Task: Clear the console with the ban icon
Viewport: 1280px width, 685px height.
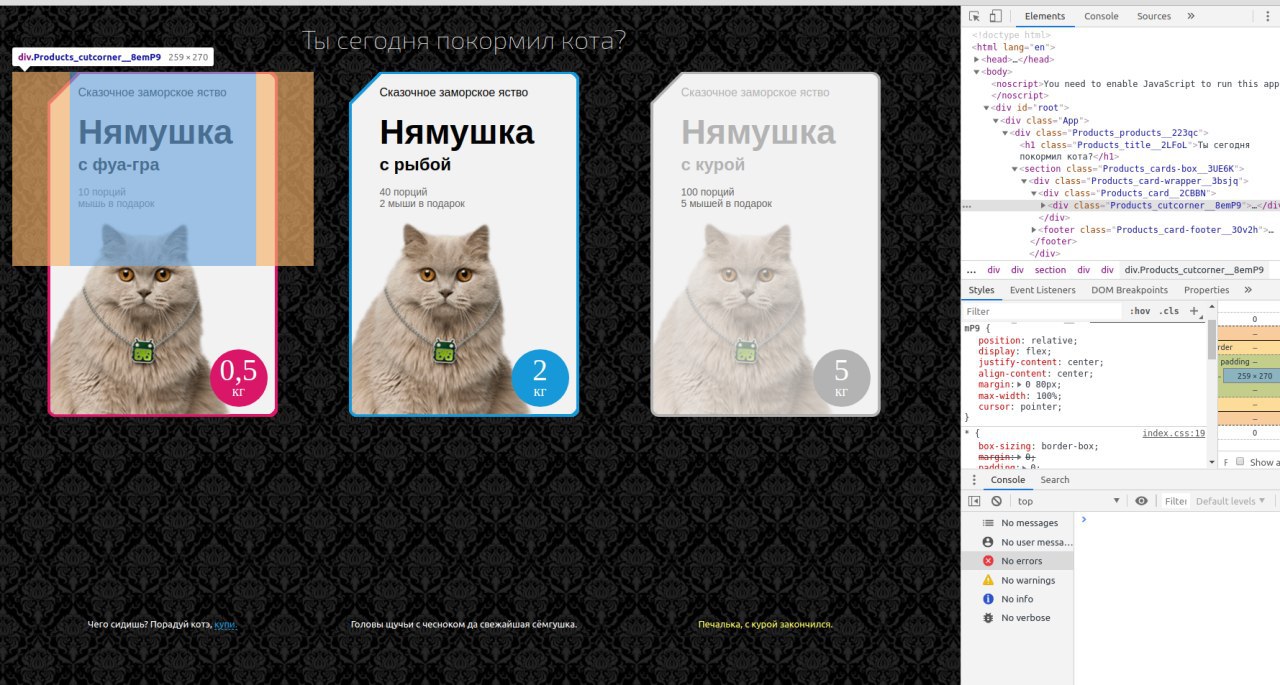Action: (x=996, y=501)
